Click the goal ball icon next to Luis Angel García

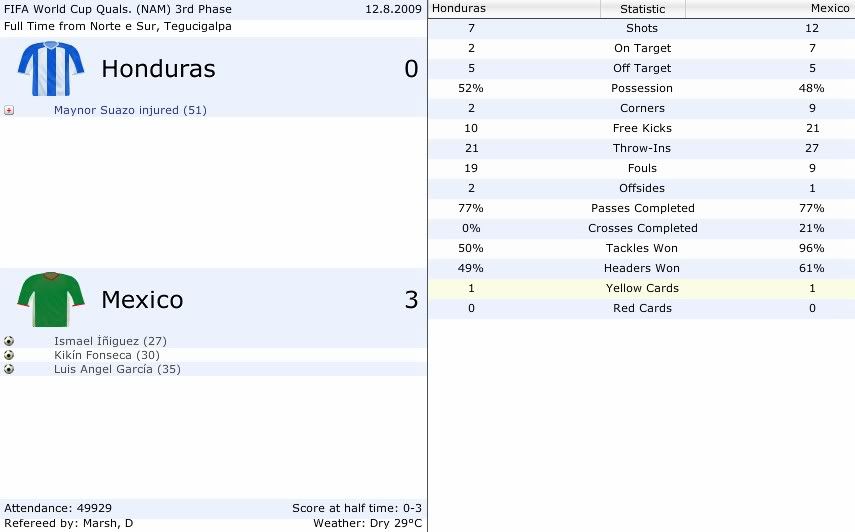coord(9,369)
